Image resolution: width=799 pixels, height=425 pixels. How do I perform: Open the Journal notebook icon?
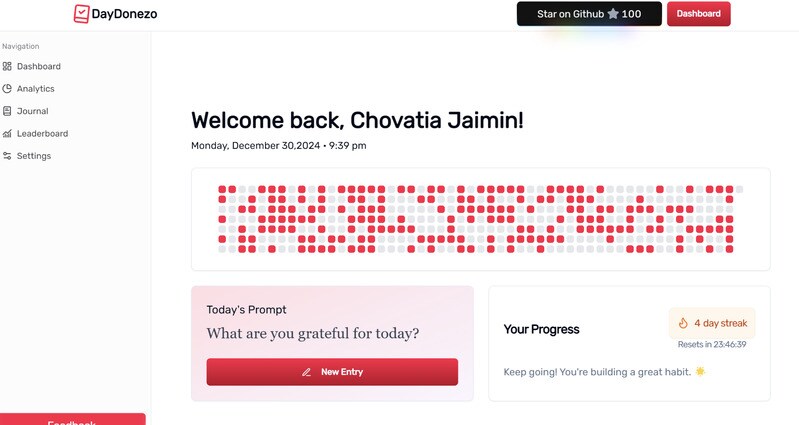pyautogui.click(x=7, y=111)
